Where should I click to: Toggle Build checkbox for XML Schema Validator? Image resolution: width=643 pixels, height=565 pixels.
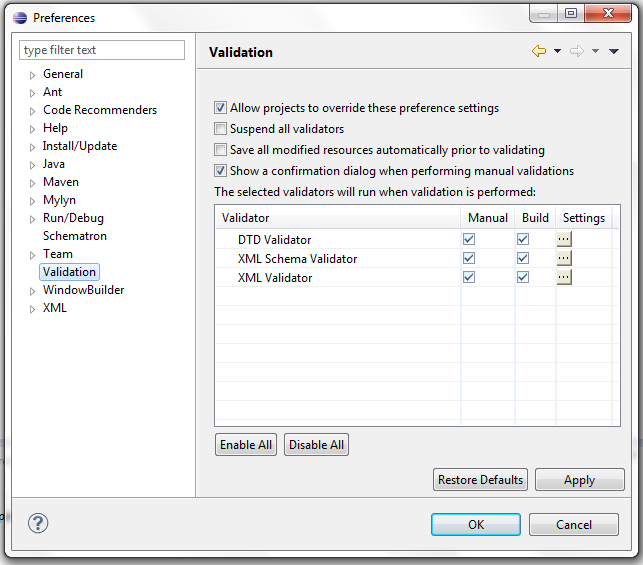click(x=523, y=258)
